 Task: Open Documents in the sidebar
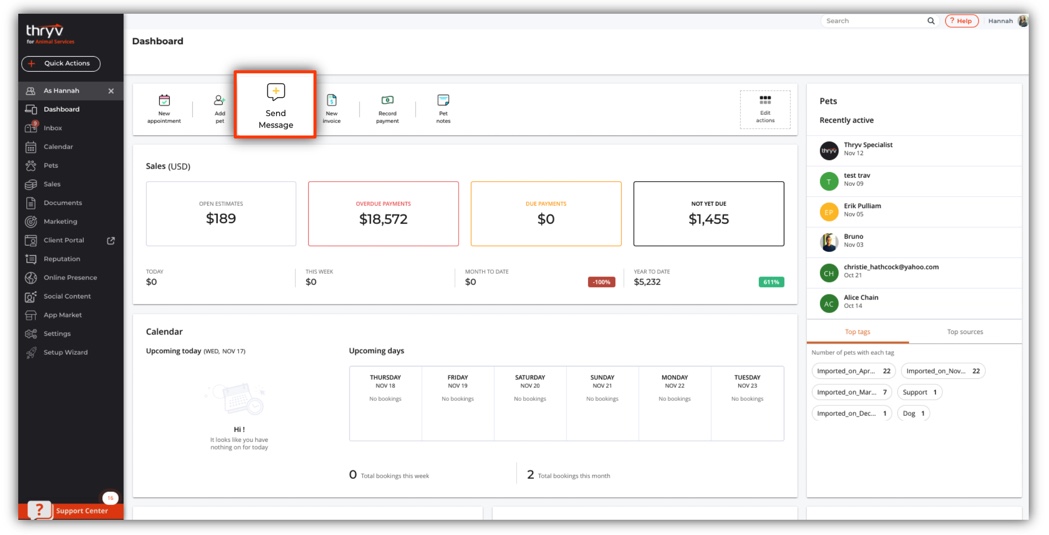[63, 203]
